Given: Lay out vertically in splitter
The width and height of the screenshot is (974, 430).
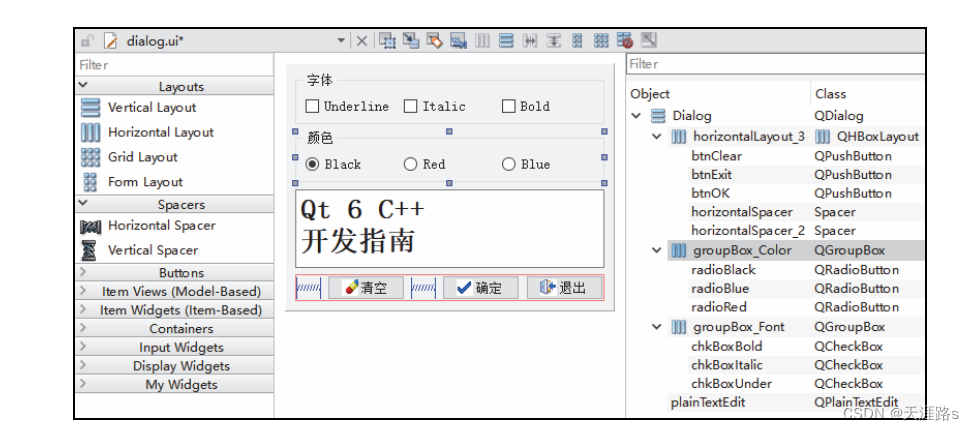Looking at the screenshot, I should click(553, 41).
